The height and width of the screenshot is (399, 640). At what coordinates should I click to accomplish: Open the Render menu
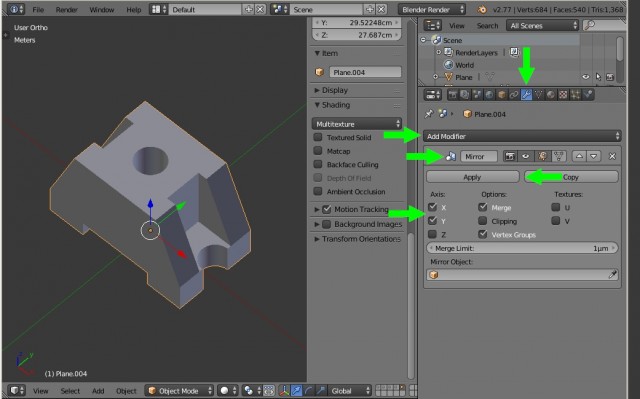click(x=67, y=9)
